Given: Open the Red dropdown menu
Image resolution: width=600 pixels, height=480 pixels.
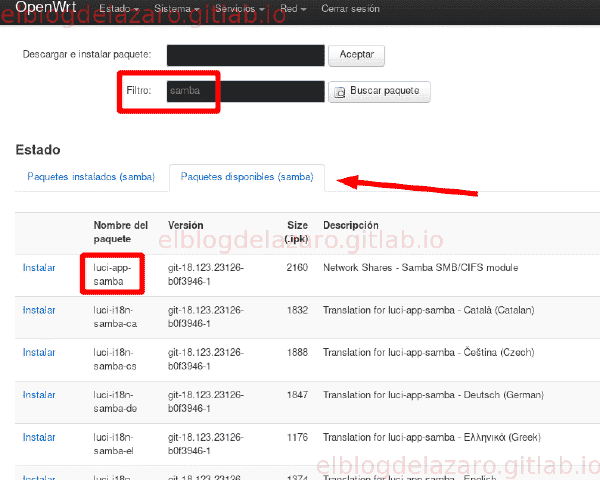Looking at the screenshot, I should click(293, 8).
